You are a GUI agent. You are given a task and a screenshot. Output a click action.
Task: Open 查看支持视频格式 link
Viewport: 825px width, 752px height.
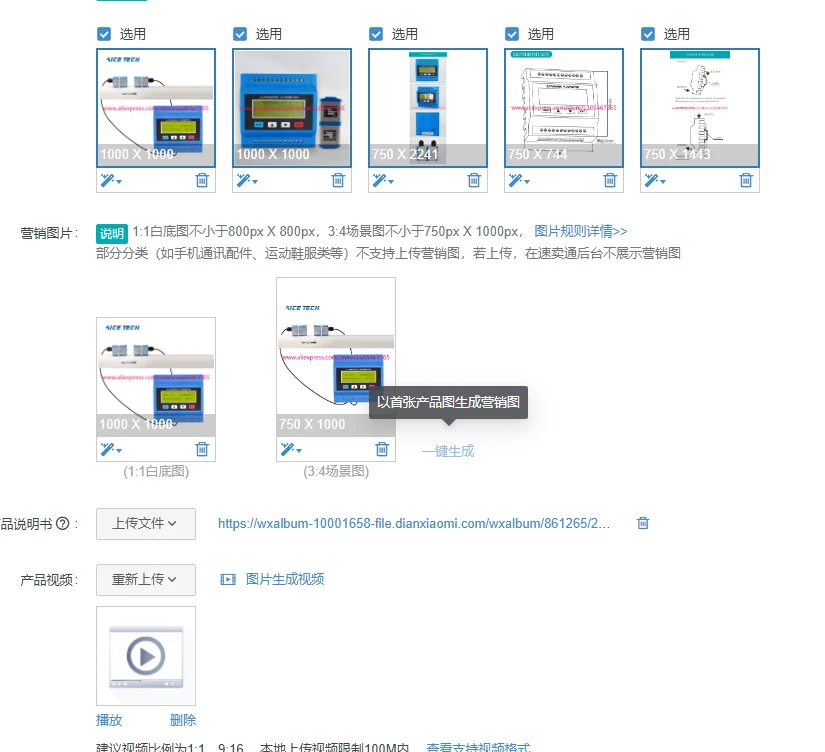click(478, 747)
